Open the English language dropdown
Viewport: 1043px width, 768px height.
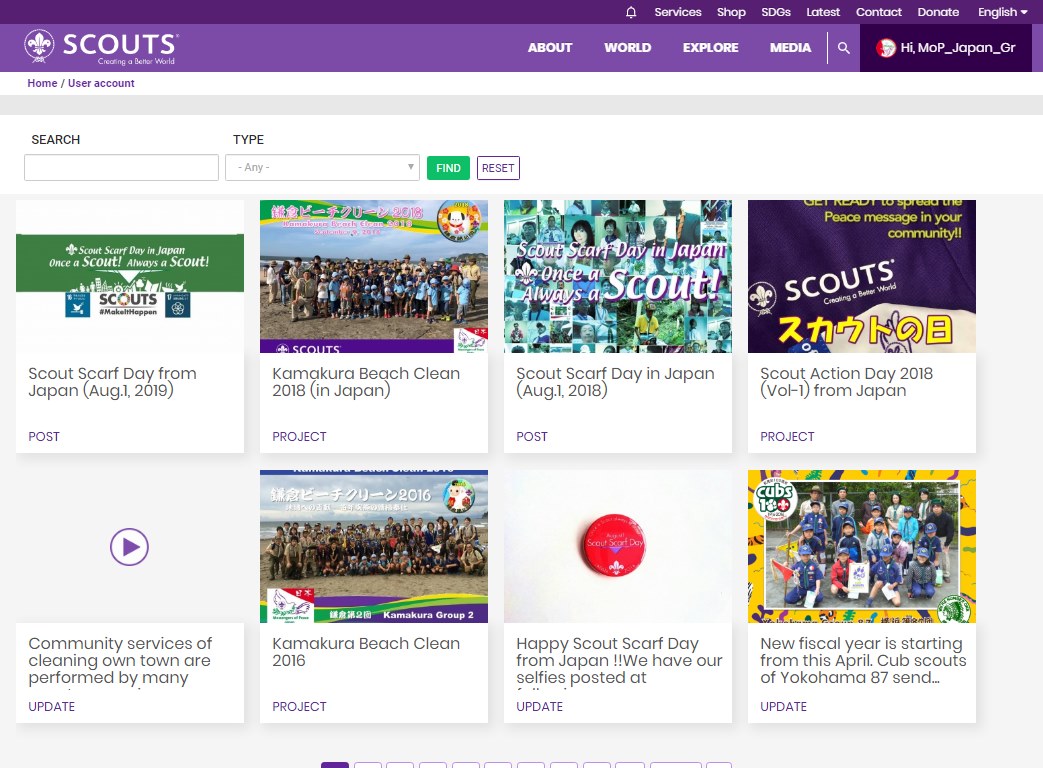point(1002,12)
